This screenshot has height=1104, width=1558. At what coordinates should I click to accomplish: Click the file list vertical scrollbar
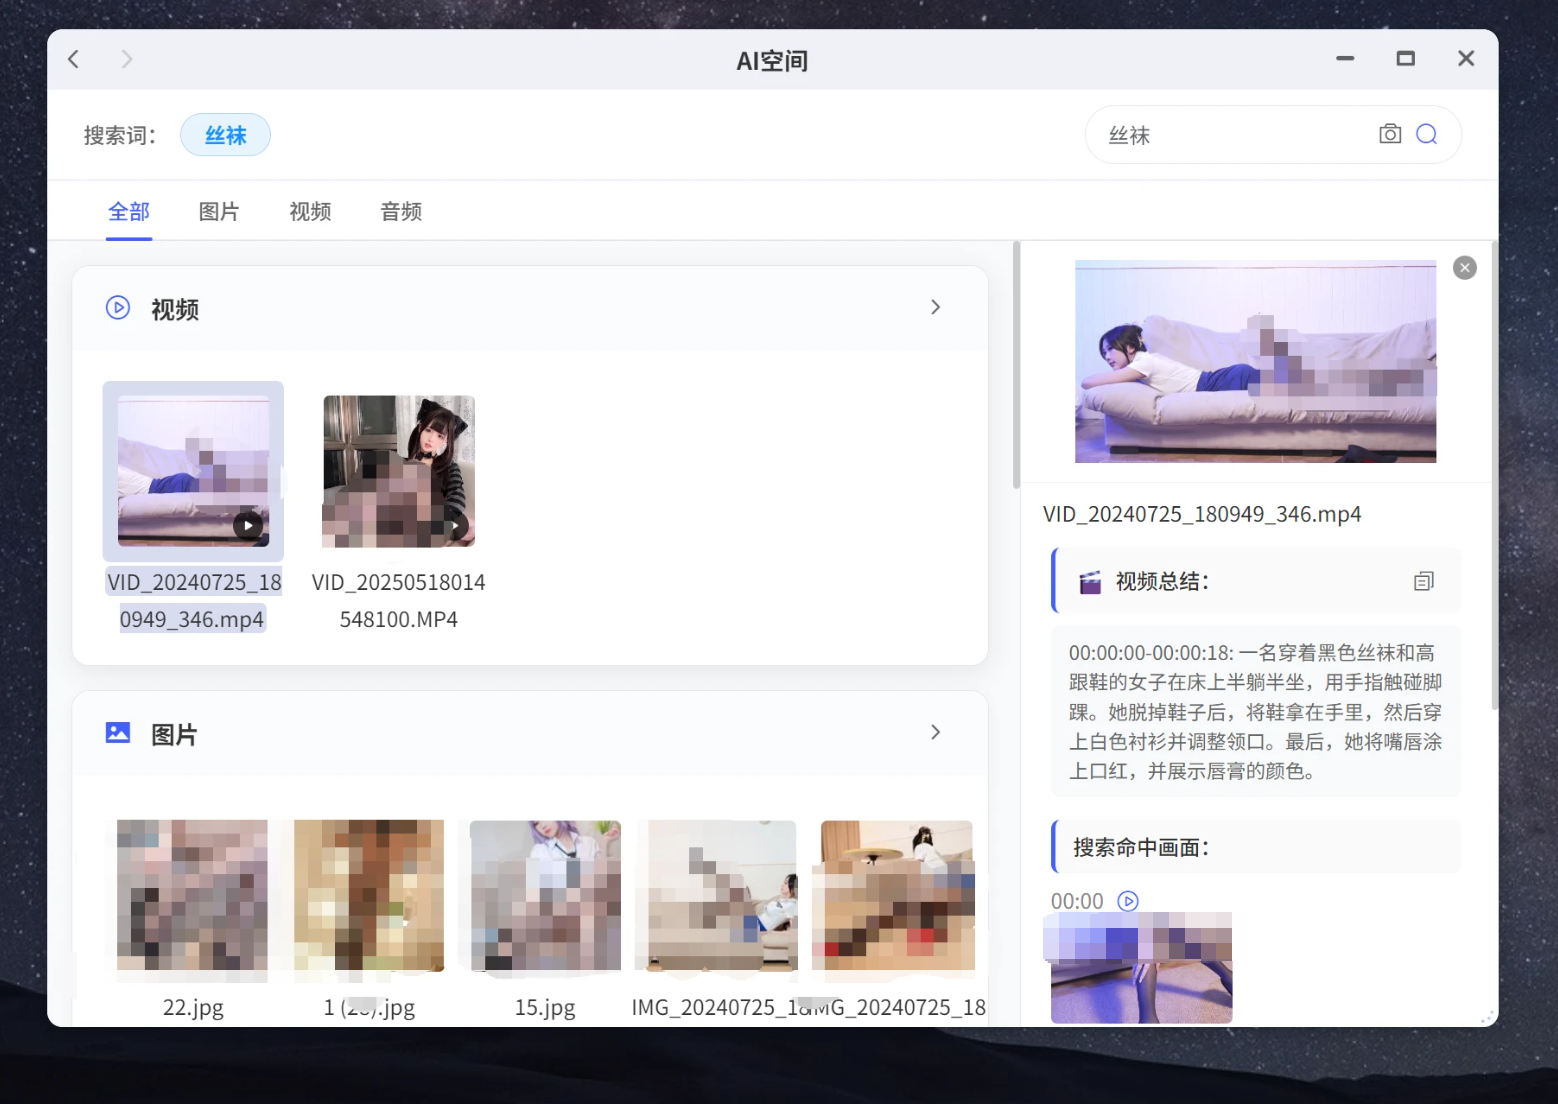click(1016, 365)
